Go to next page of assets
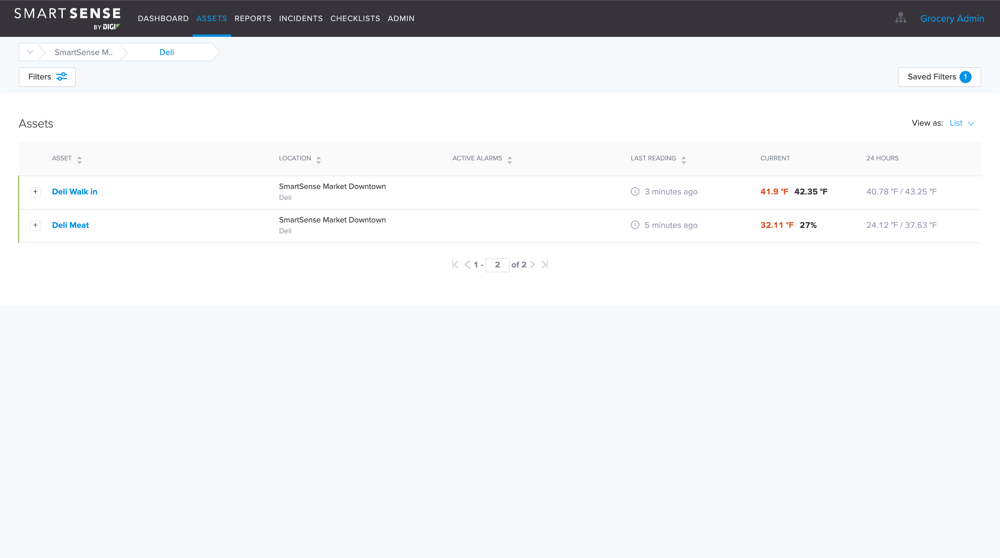The height and width of the screenshot is (558, 1000). 533,265
